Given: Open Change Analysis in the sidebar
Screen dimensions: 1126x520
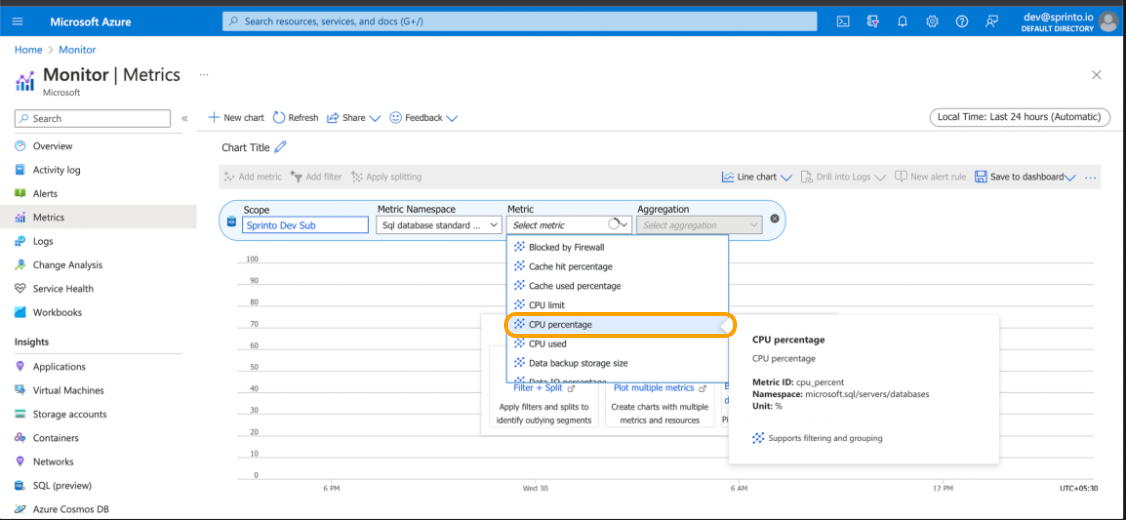Looking at the screenshot, I should click(68, 265).
